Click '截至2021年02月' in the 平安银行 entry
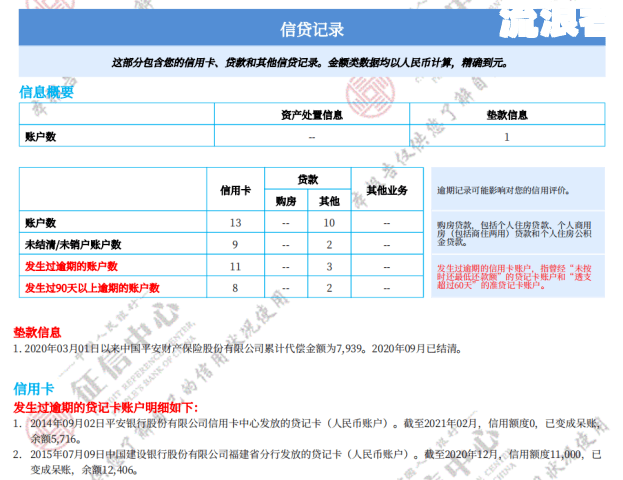The height and width of the screenshot is (480, 623). tap(440, 423)
